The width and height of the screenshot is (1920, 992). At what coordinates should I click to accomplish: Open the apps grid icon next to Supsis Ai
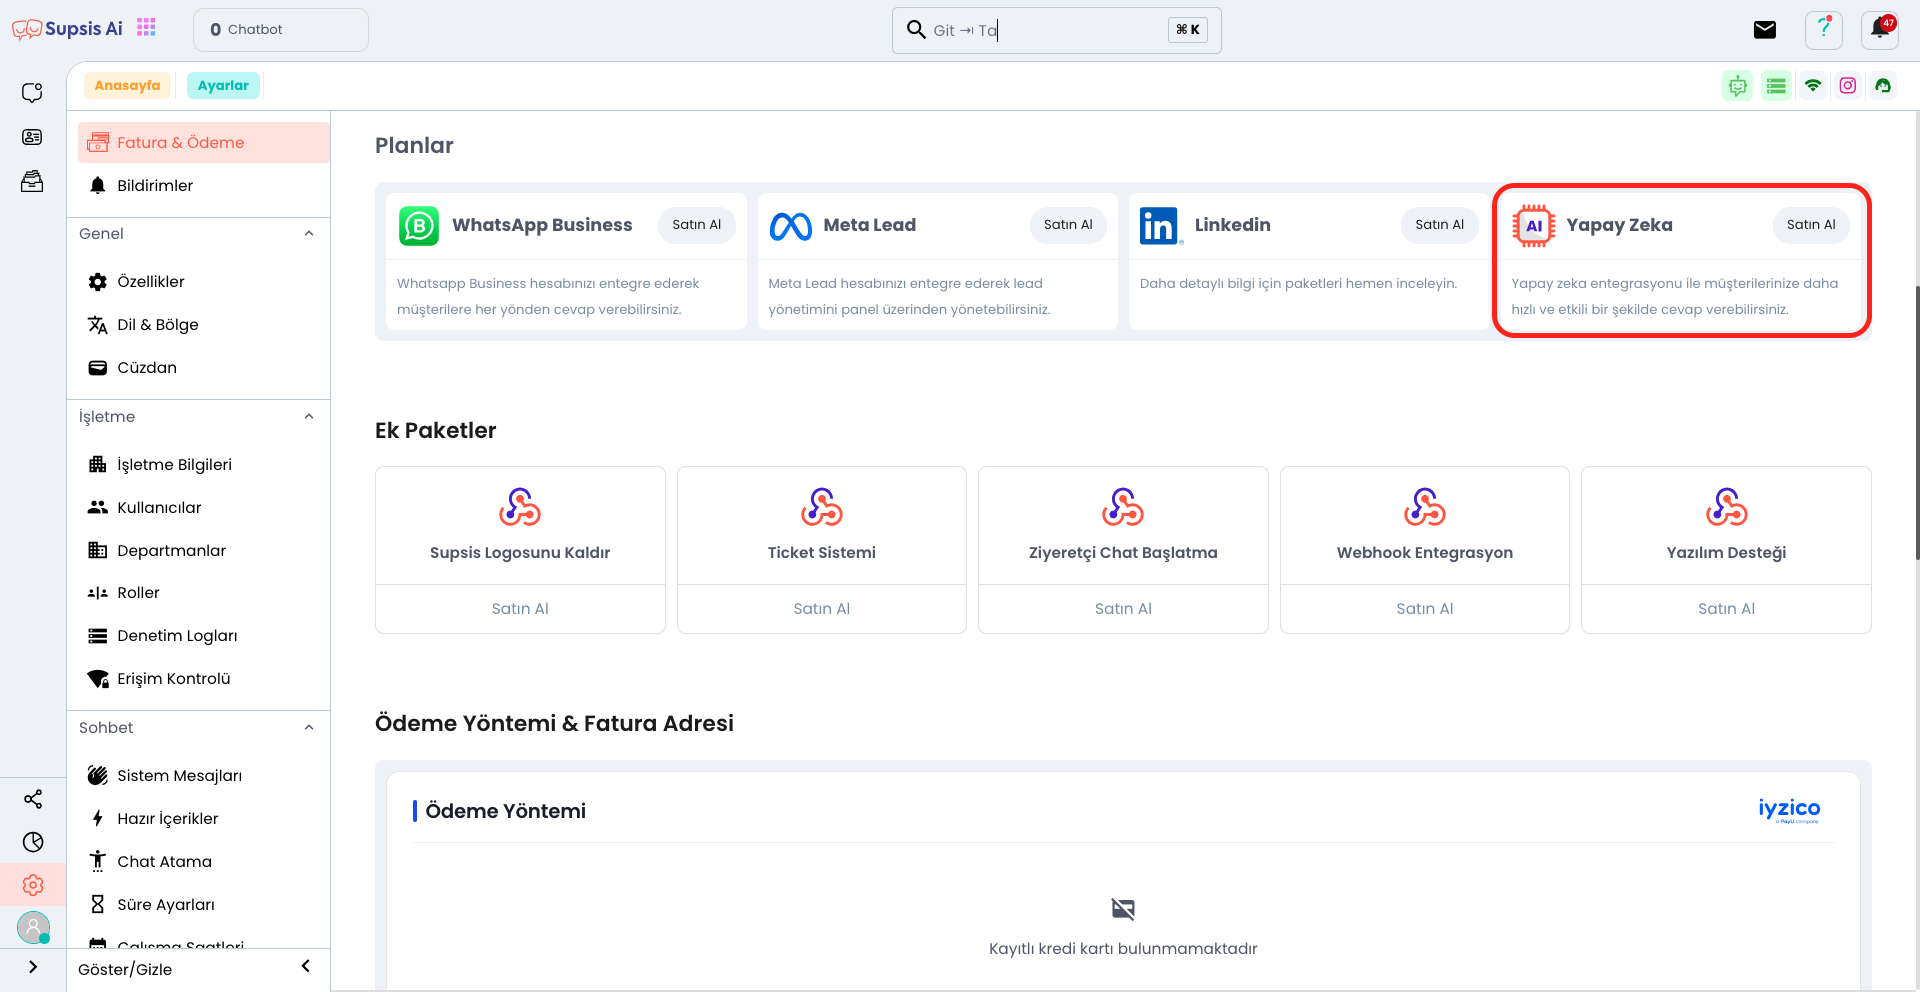pos(146,28)
